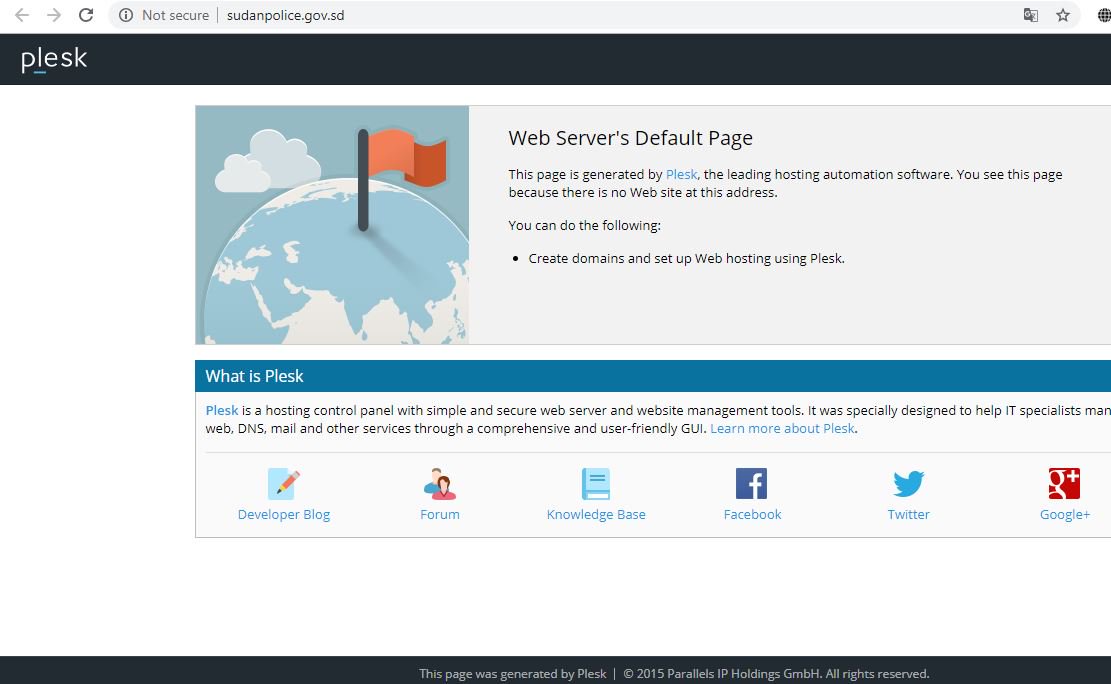Bookmark this page with star icon
The height and width of the screenshot is (684, 1111).
point(1063,15)
